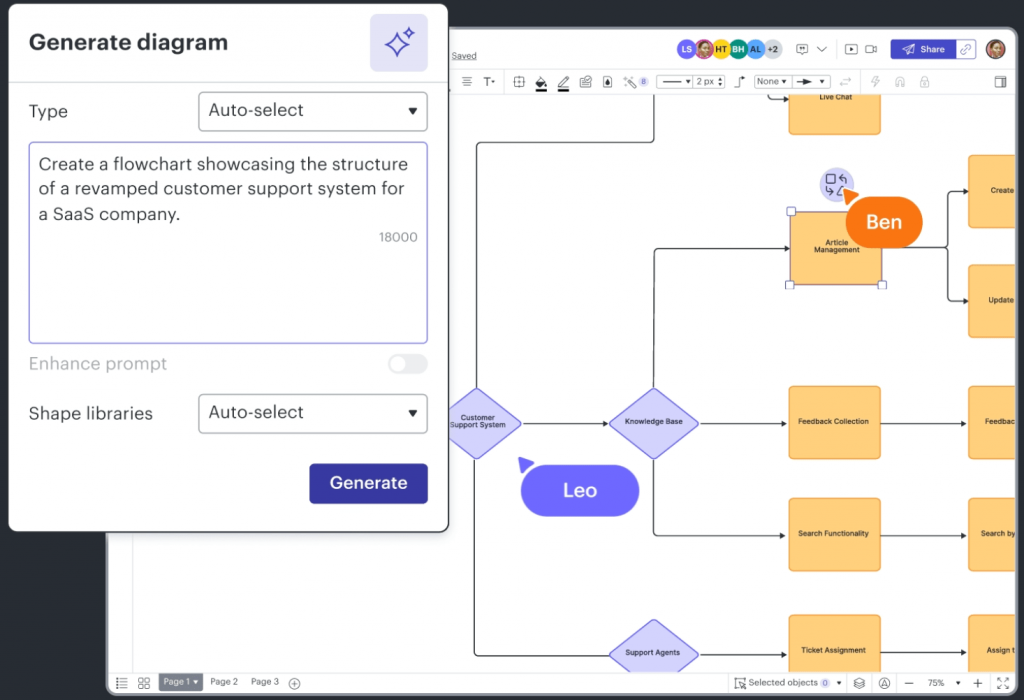Click the sparkle icon in Generate diagram panel
The image size is (1024, 700).
point(399,43)
